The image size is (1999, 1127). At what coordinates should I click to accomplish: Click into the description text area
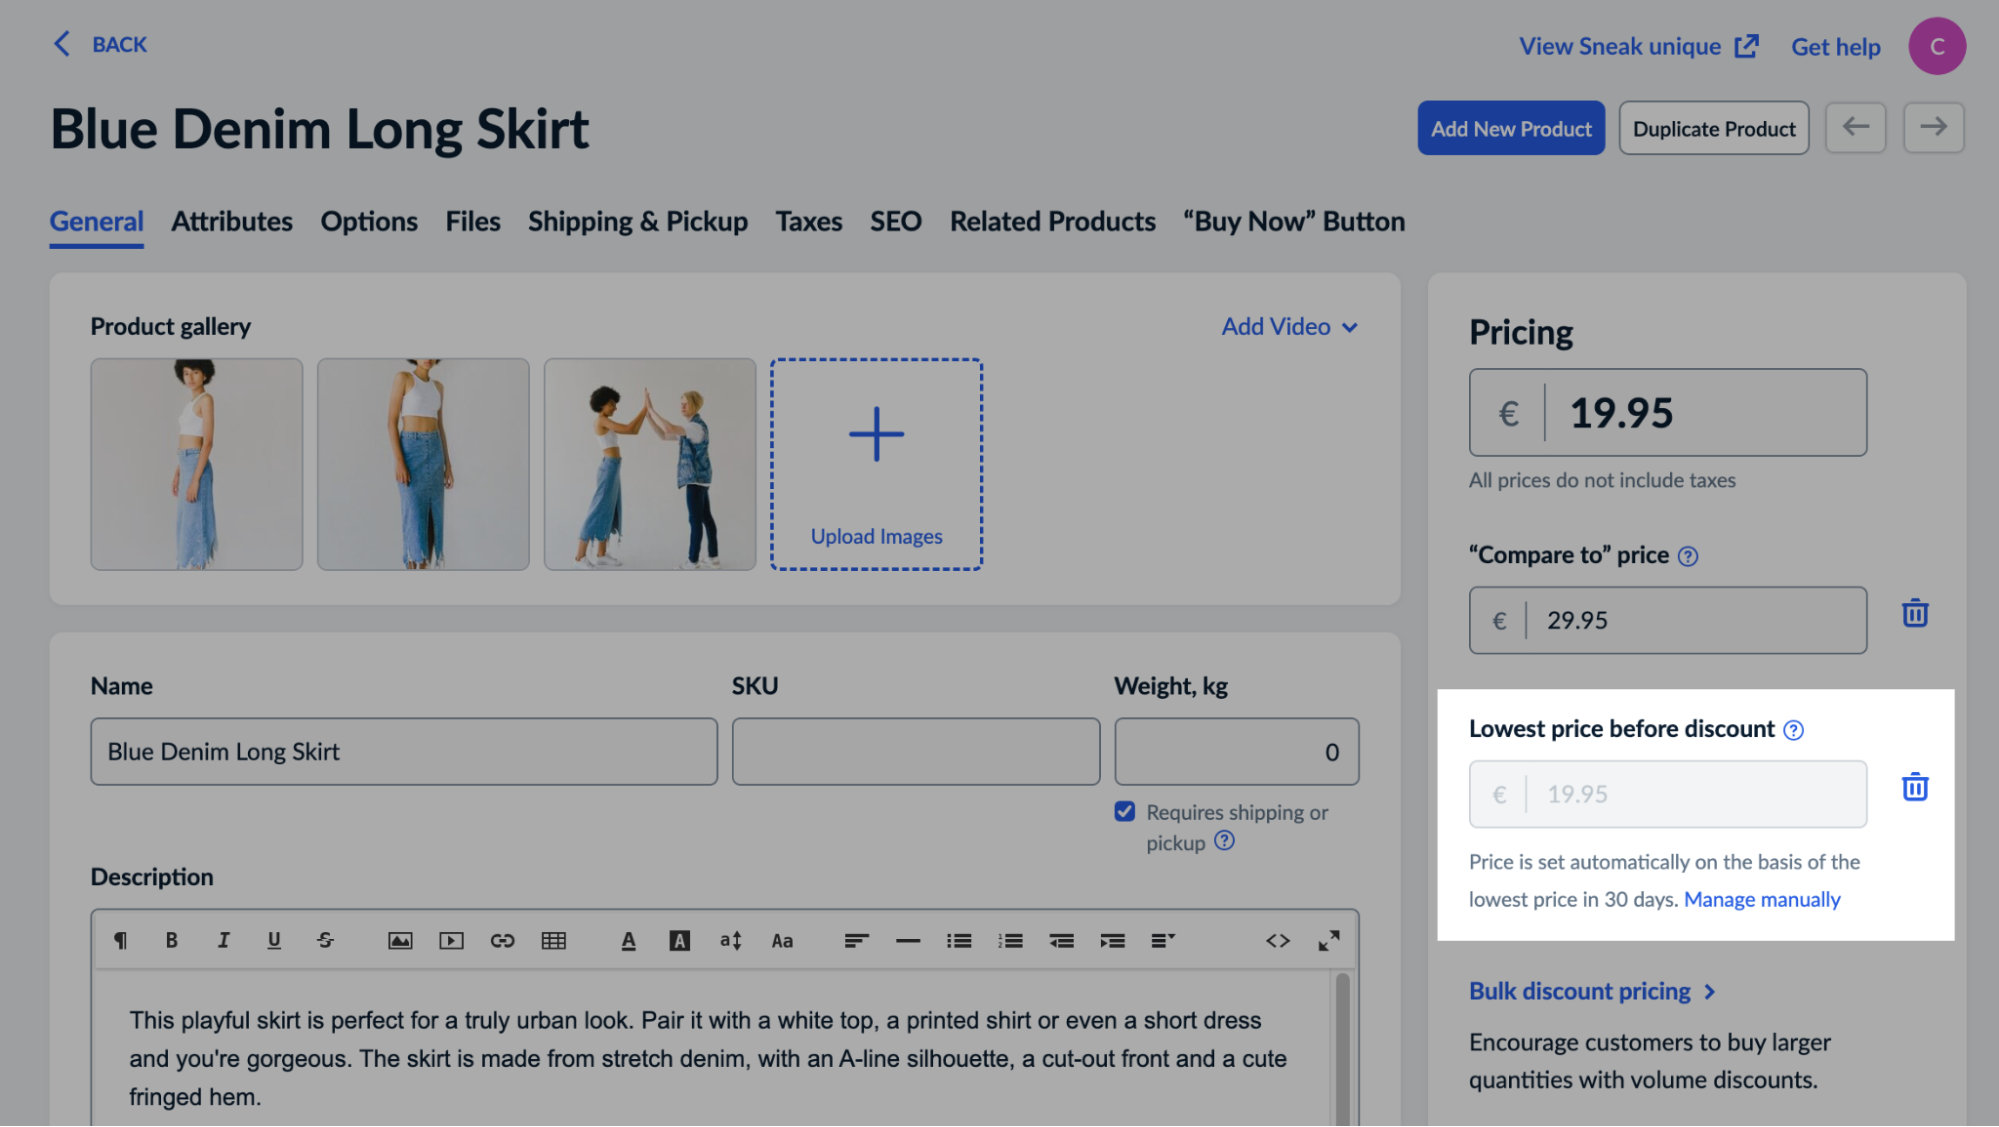713,1050
